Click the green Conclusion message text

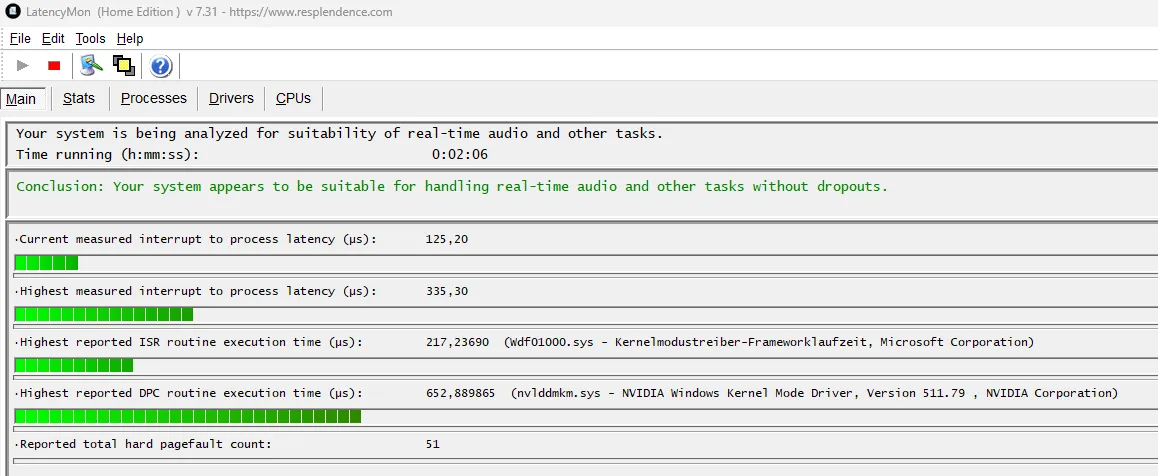pos(452,187)
